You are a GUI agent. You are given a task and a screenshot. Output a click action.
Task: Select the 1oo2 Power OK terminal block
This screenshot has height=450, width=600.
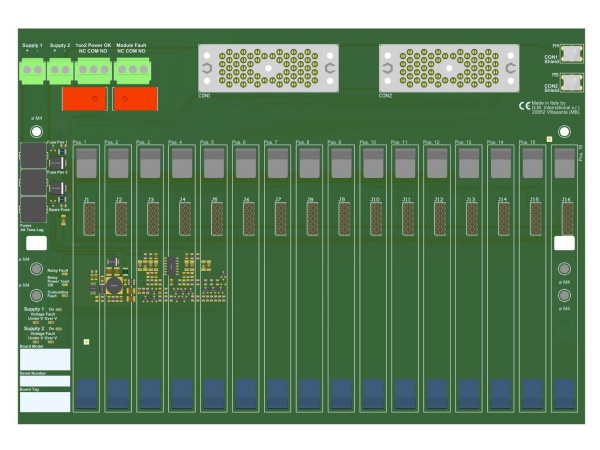[x=94, y=69]
